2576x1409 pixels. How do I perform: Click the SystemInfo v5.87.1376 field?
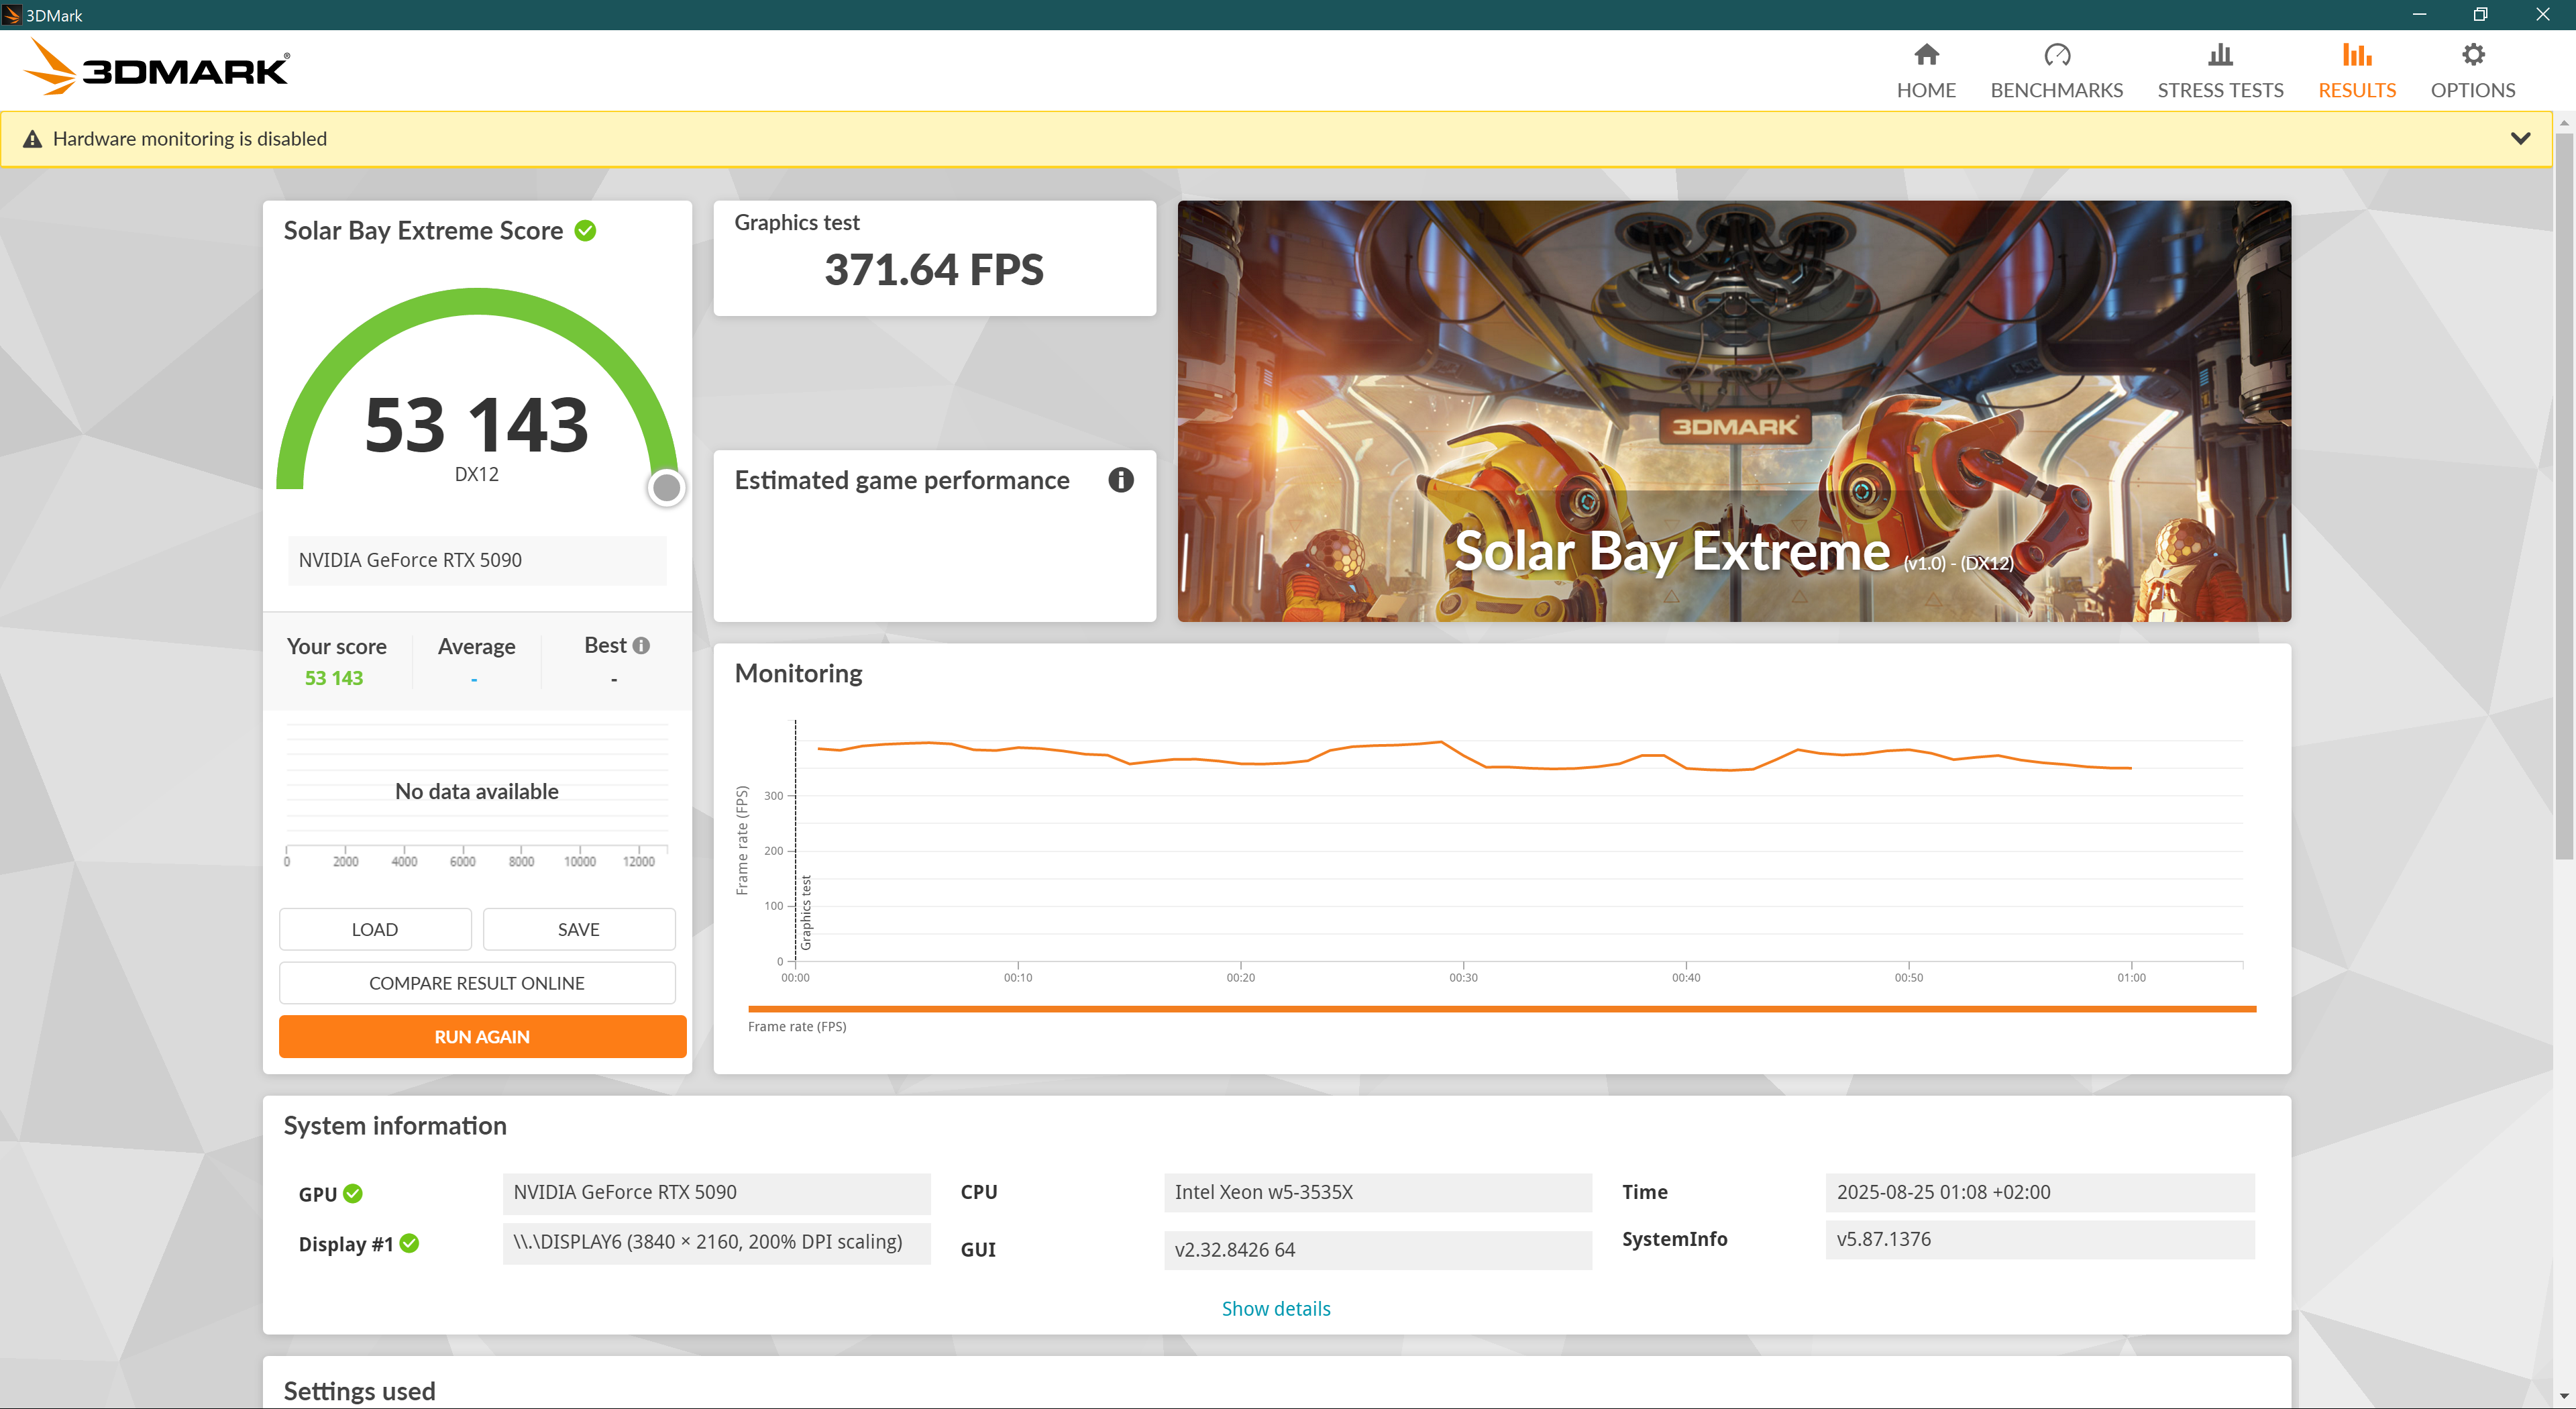click(2040, 1239)
